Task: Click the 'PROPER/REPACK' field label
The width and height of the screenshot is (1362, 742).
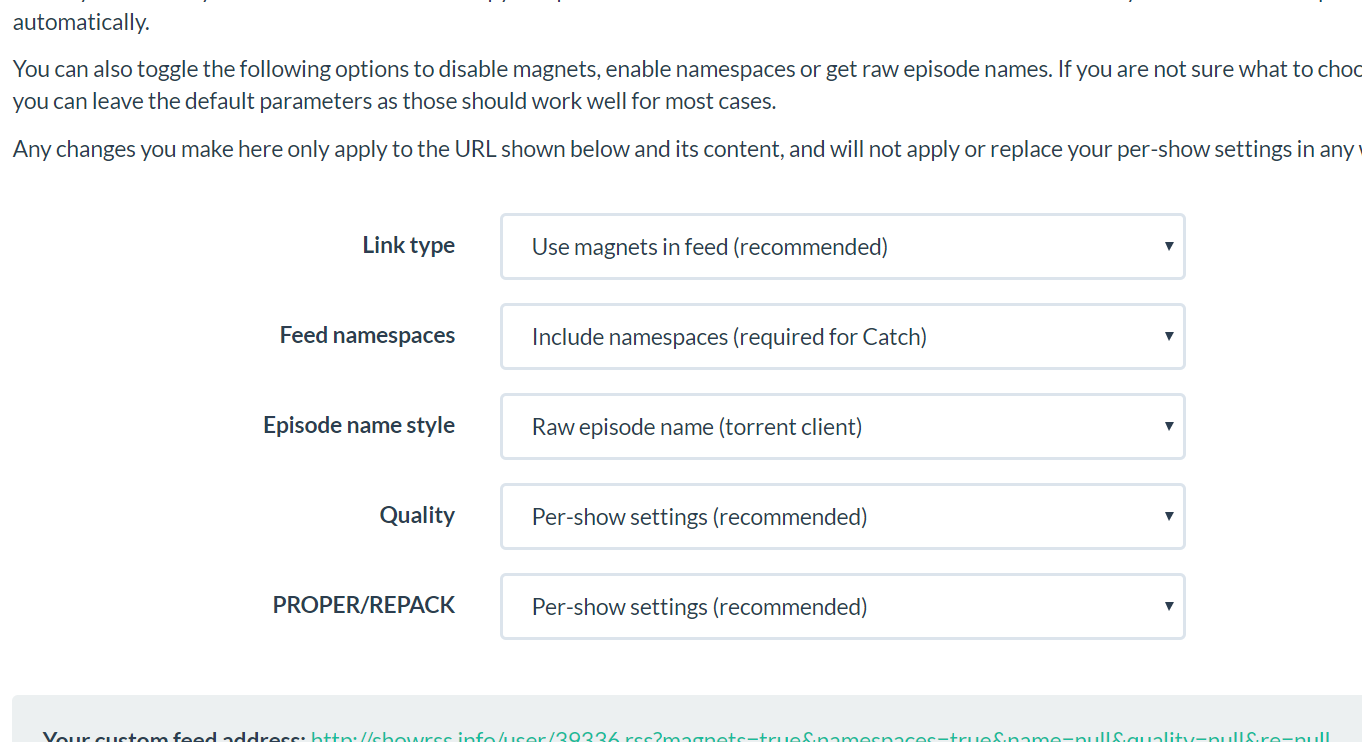Action: (x=364, y=605)
